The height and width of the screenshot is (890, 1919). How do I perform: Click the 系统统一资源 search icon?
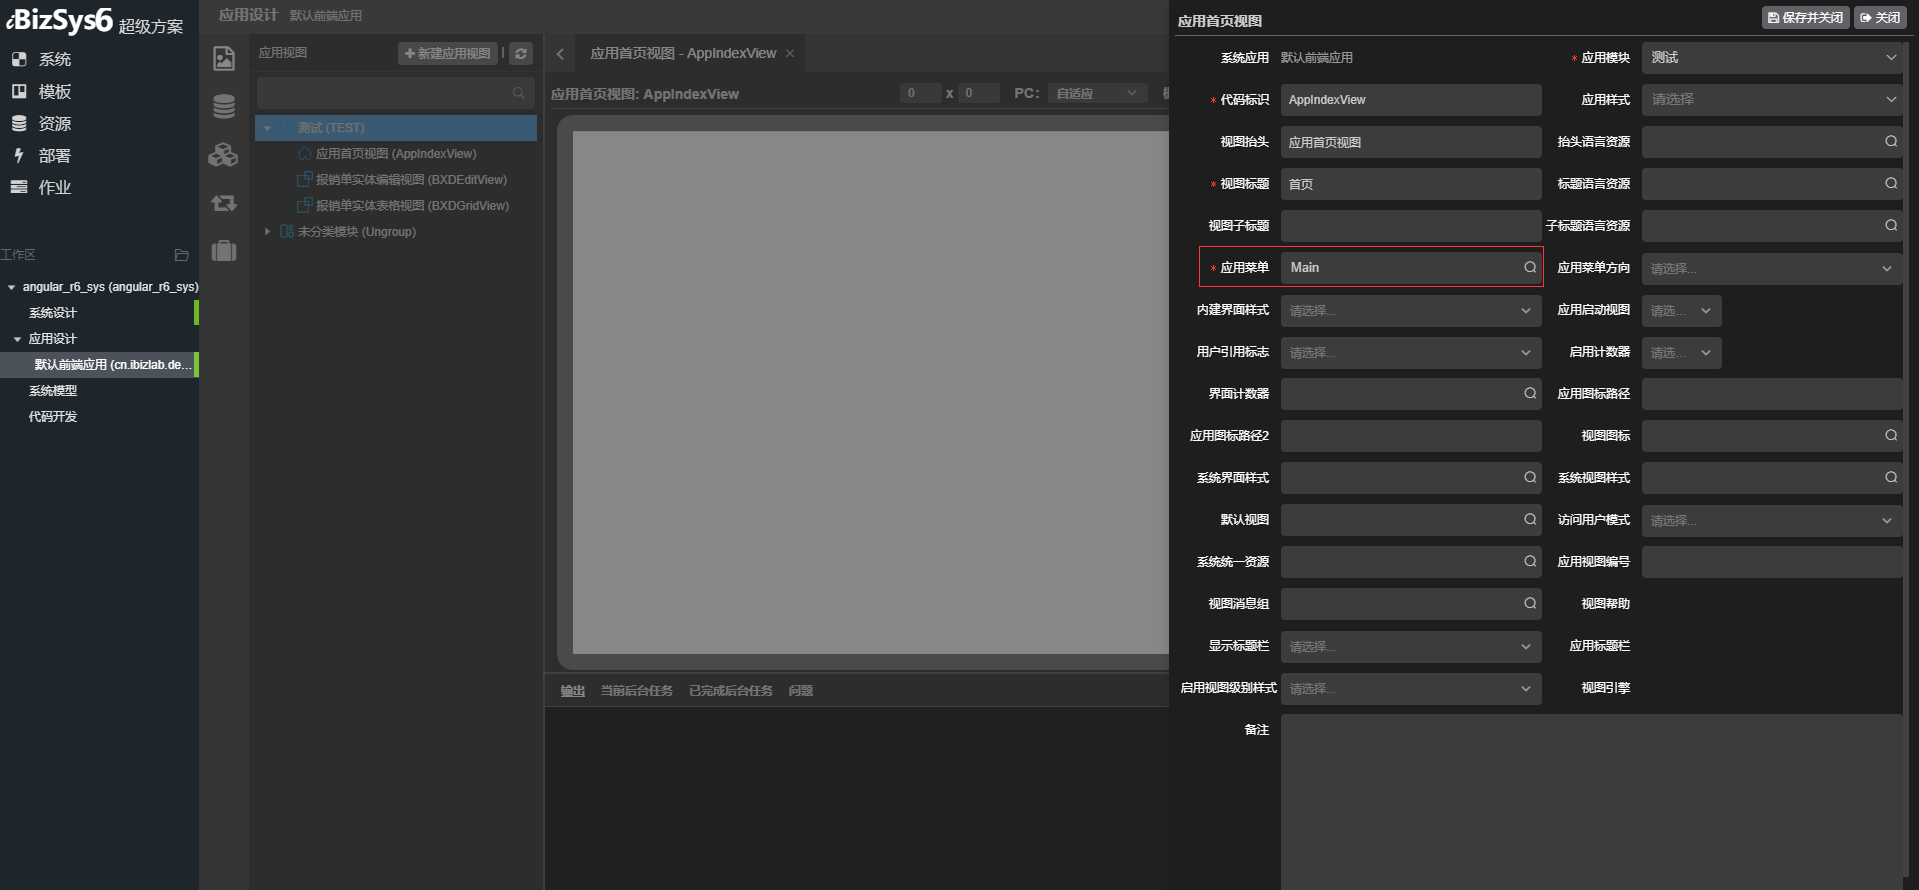coord(1530,562)
